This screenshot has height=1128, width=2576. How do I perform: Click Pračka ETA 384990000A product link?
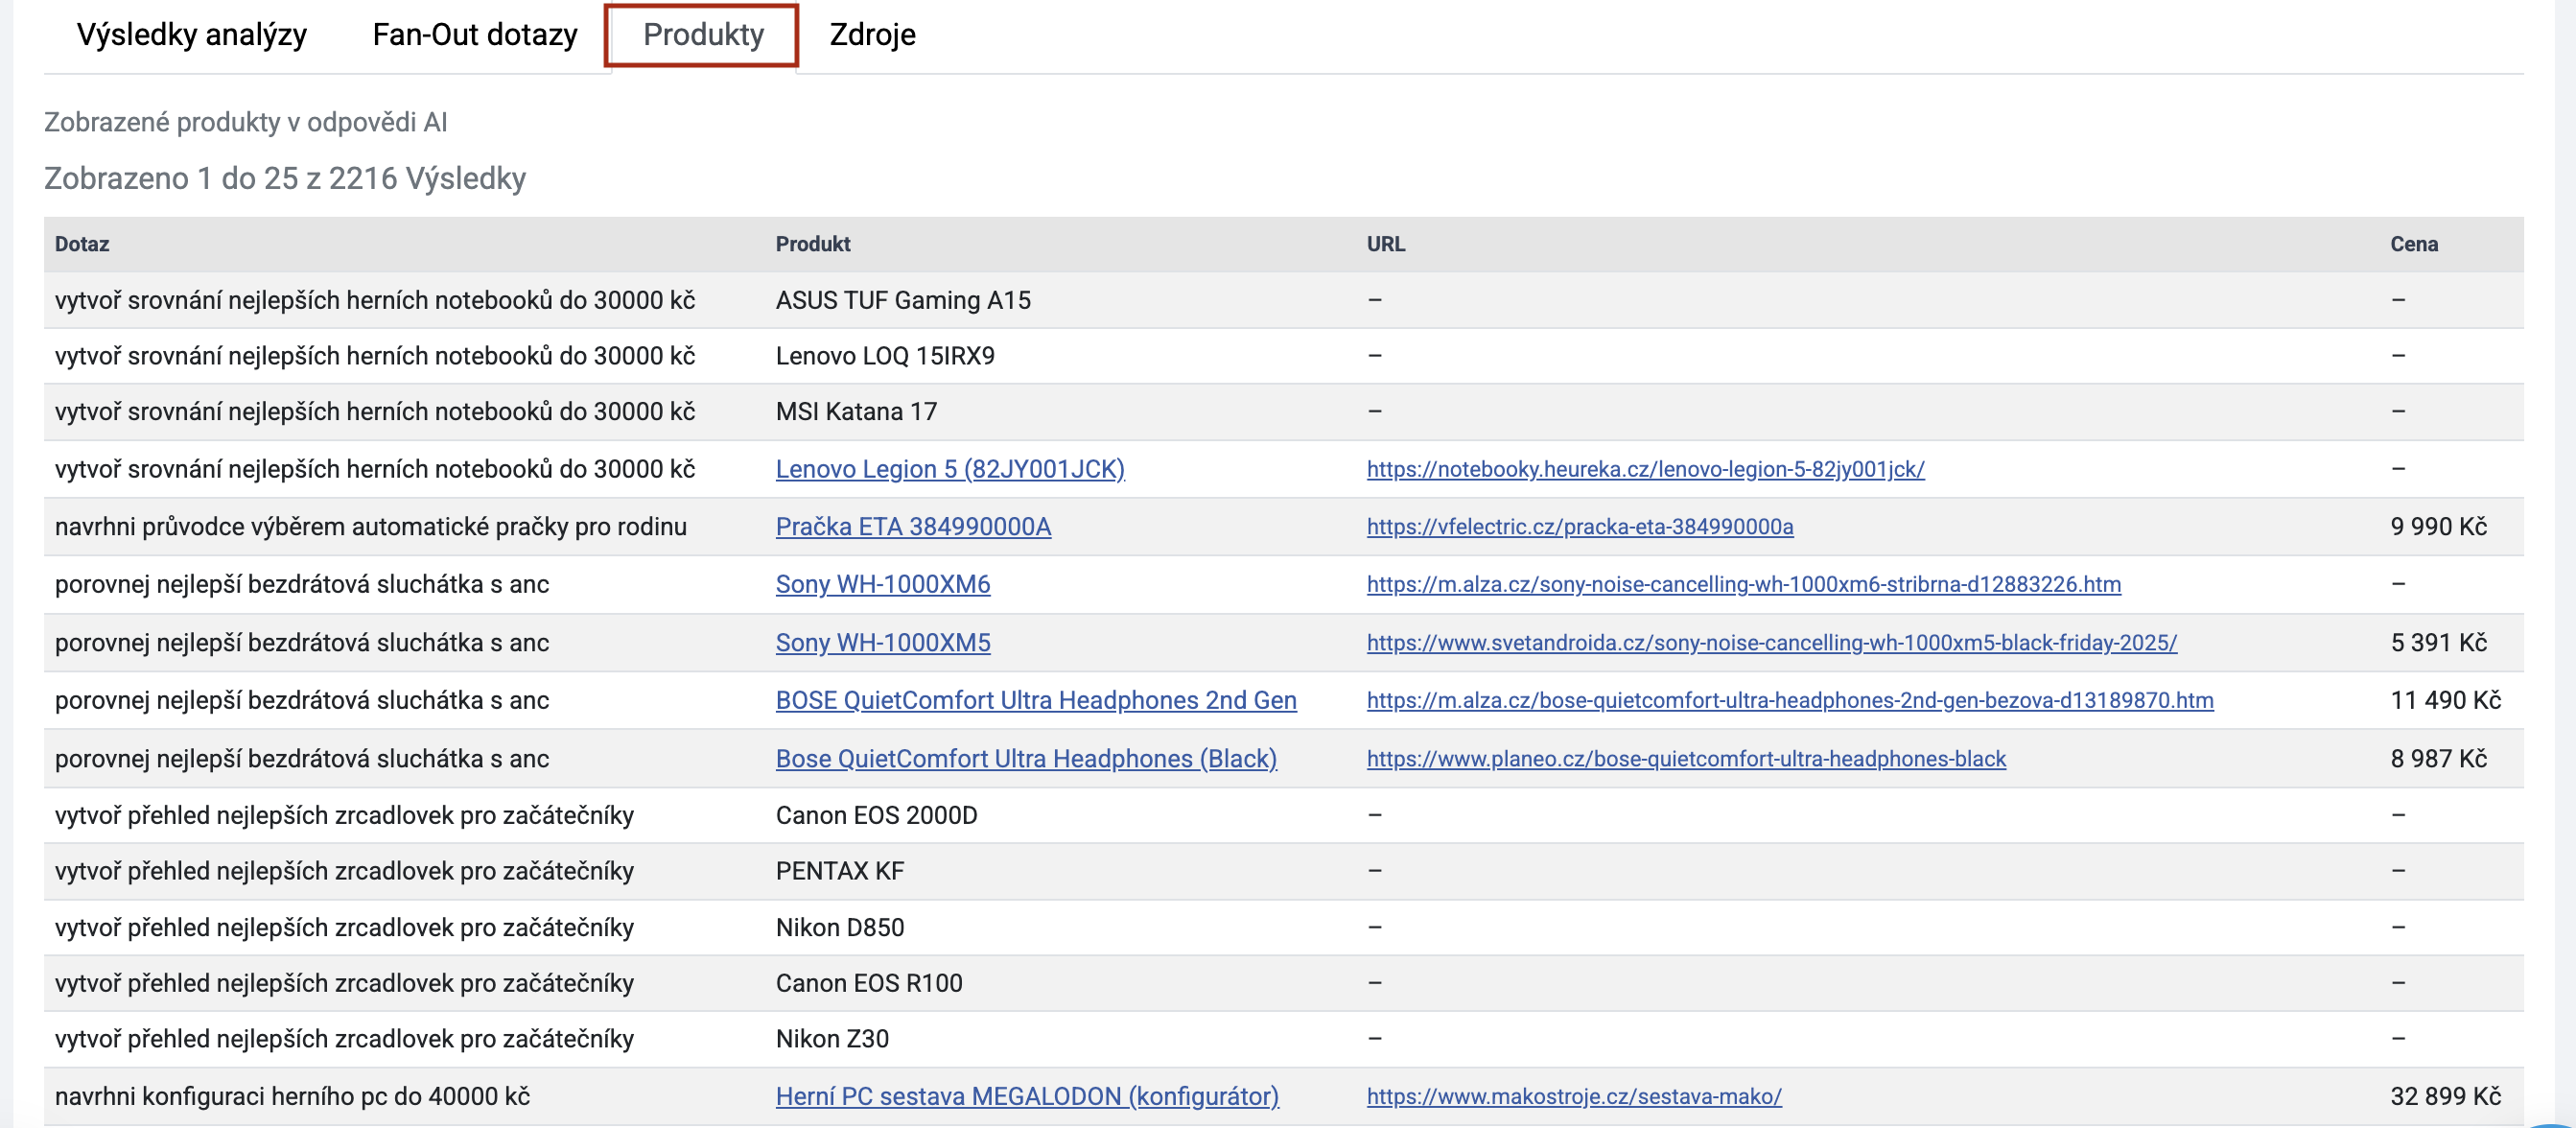click(912, 527)
